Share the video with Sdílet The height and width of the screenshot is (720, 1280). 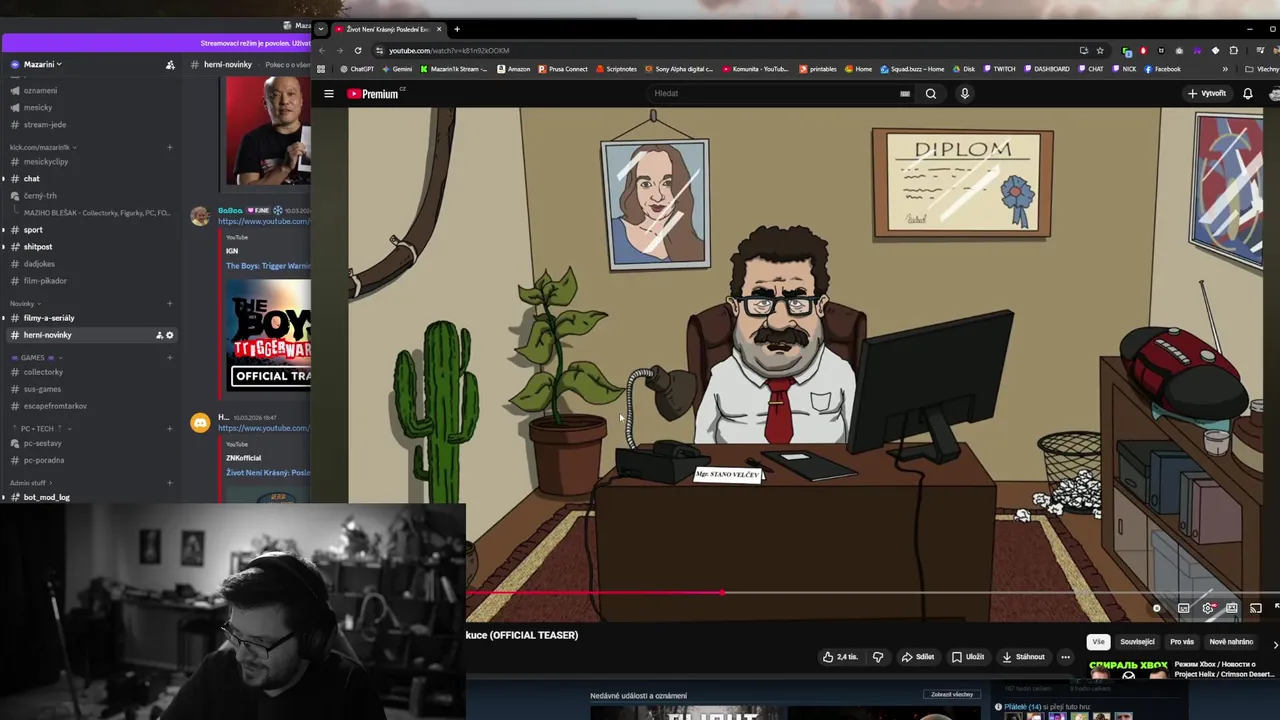click(x=917, y=657)
